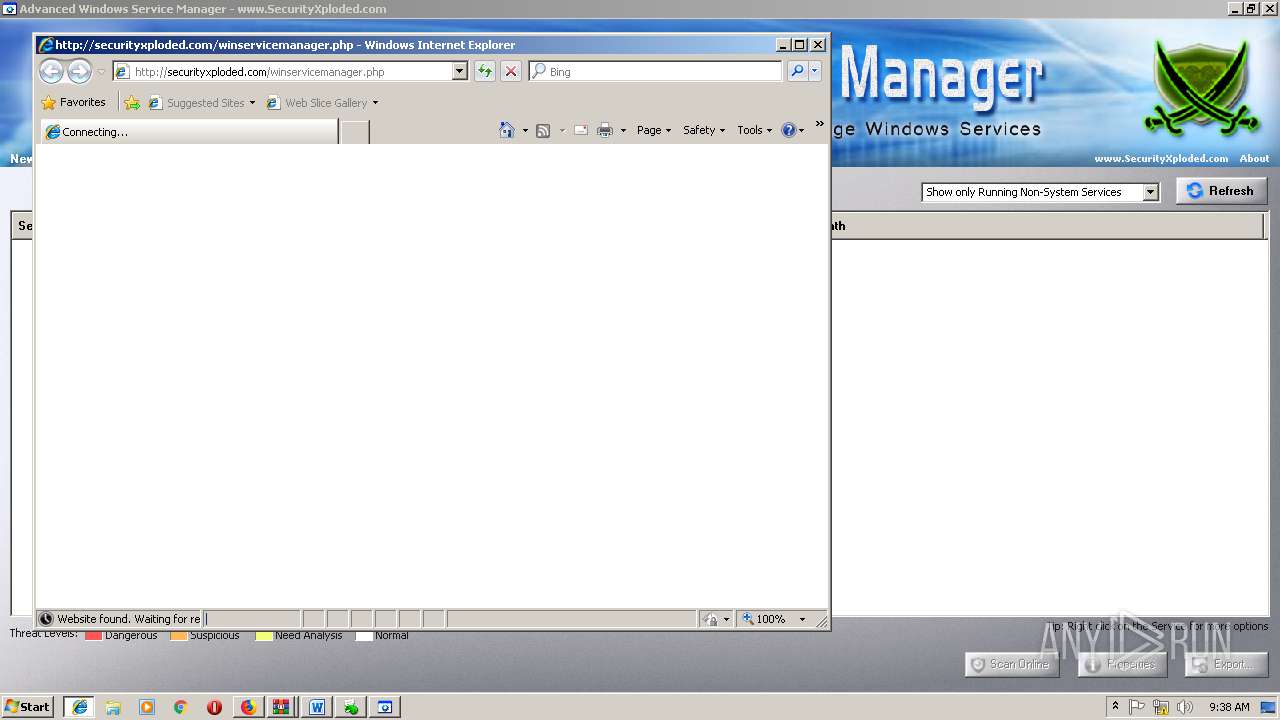Click the volume speaker tray icon
This screenshot has height=720, width=1280.
point(1185,707)
